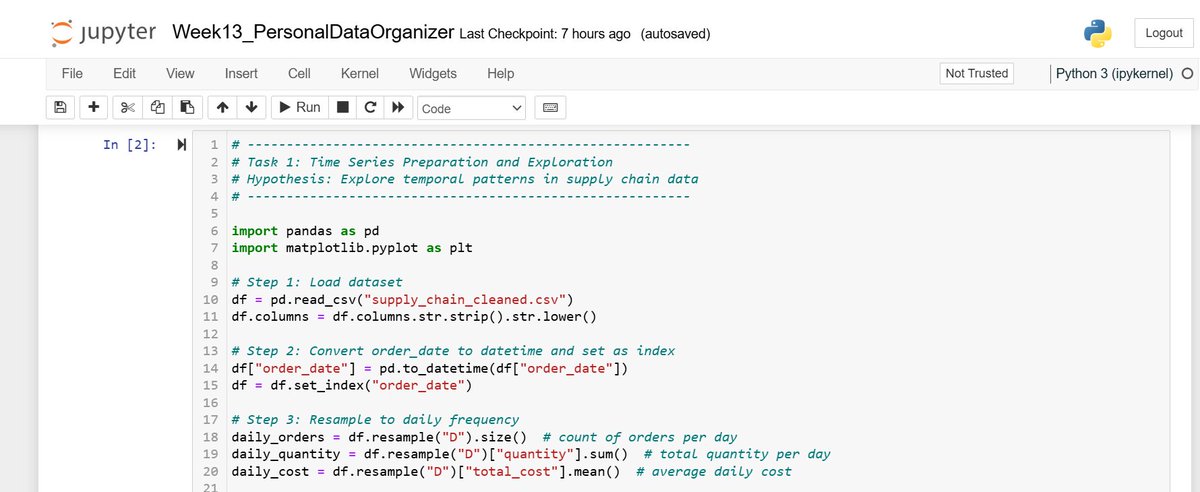
Task: Open the Edit menu
Action: [124, 74]
